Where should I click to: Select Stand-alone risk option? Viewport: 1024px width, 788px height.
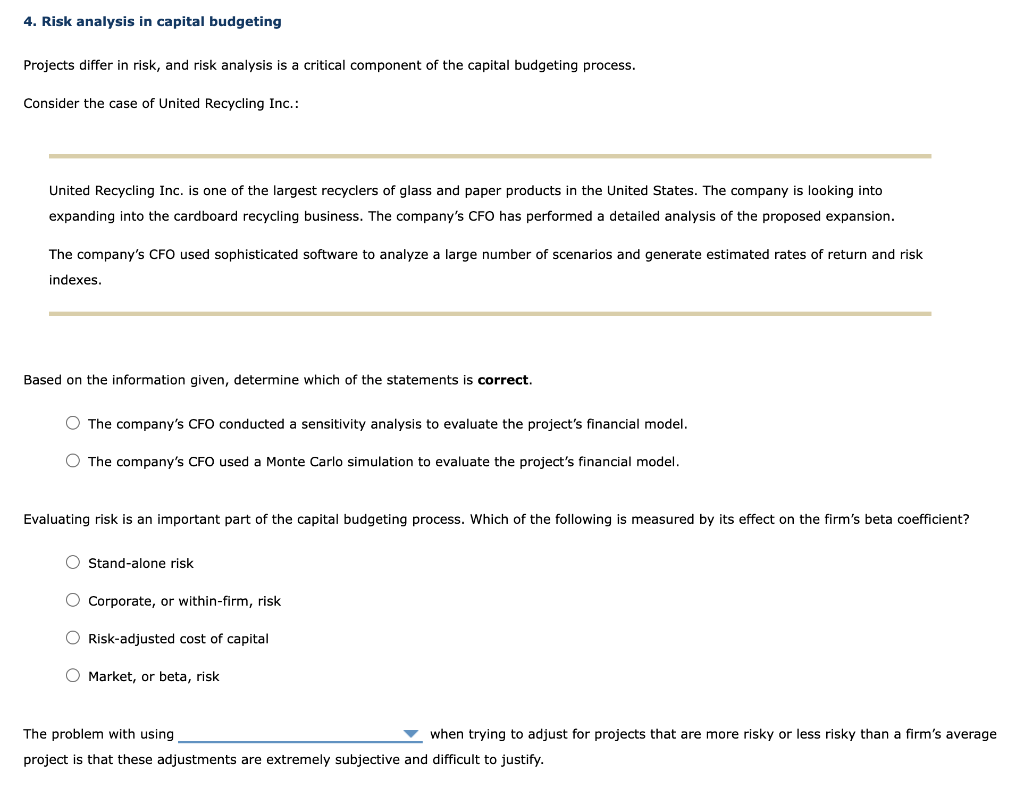pos(72,561)
